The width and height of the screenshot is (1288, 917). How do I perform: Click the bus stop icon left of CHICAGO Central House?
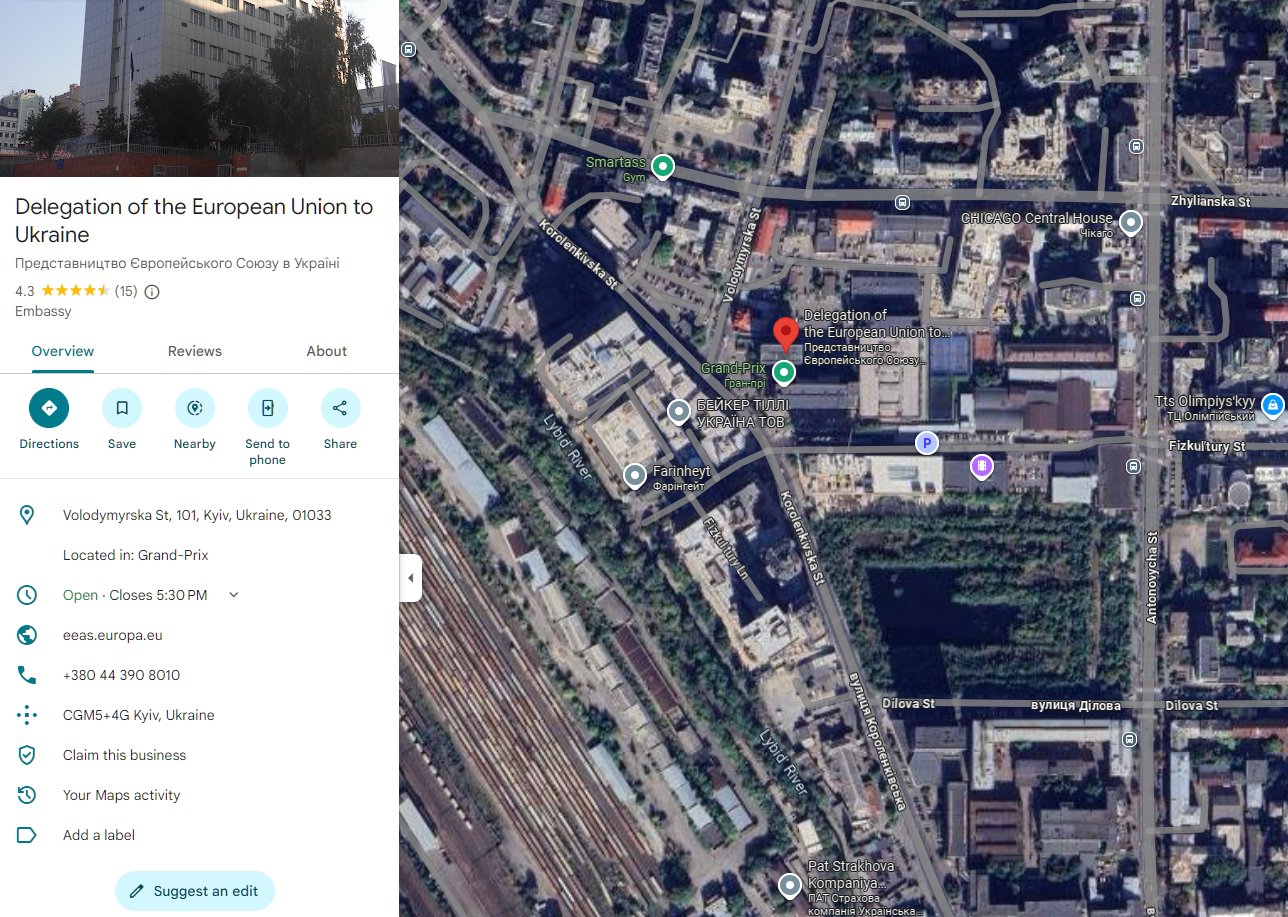point(902,202)
